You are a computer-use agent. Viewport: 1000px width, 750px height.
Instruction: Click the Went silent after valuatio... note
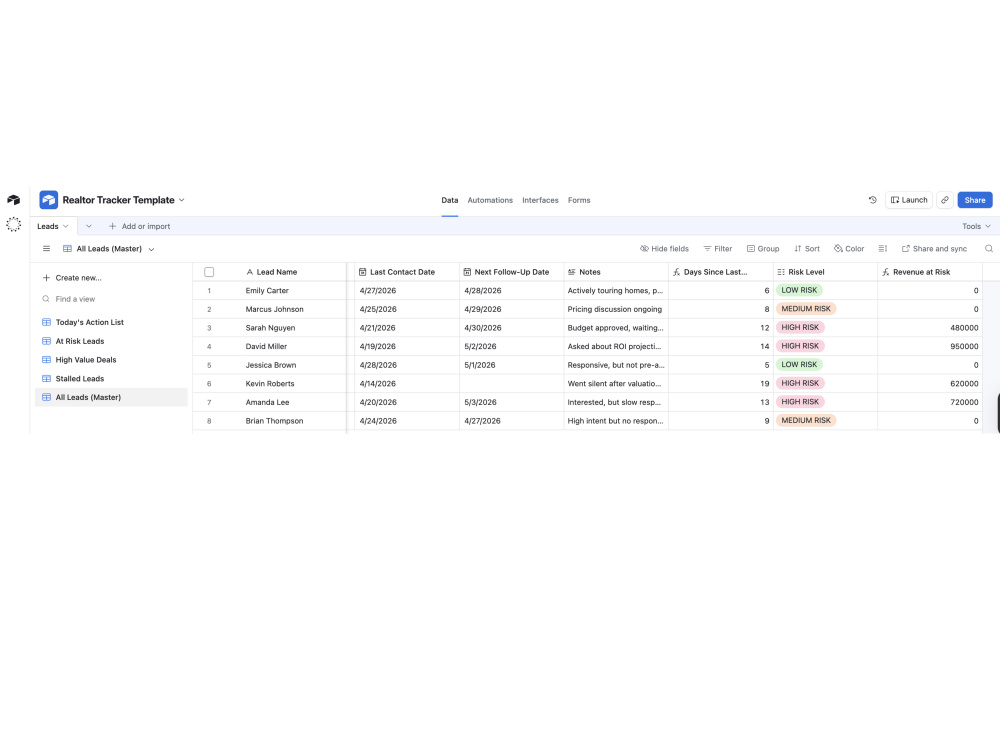click(x=616, y=384)
